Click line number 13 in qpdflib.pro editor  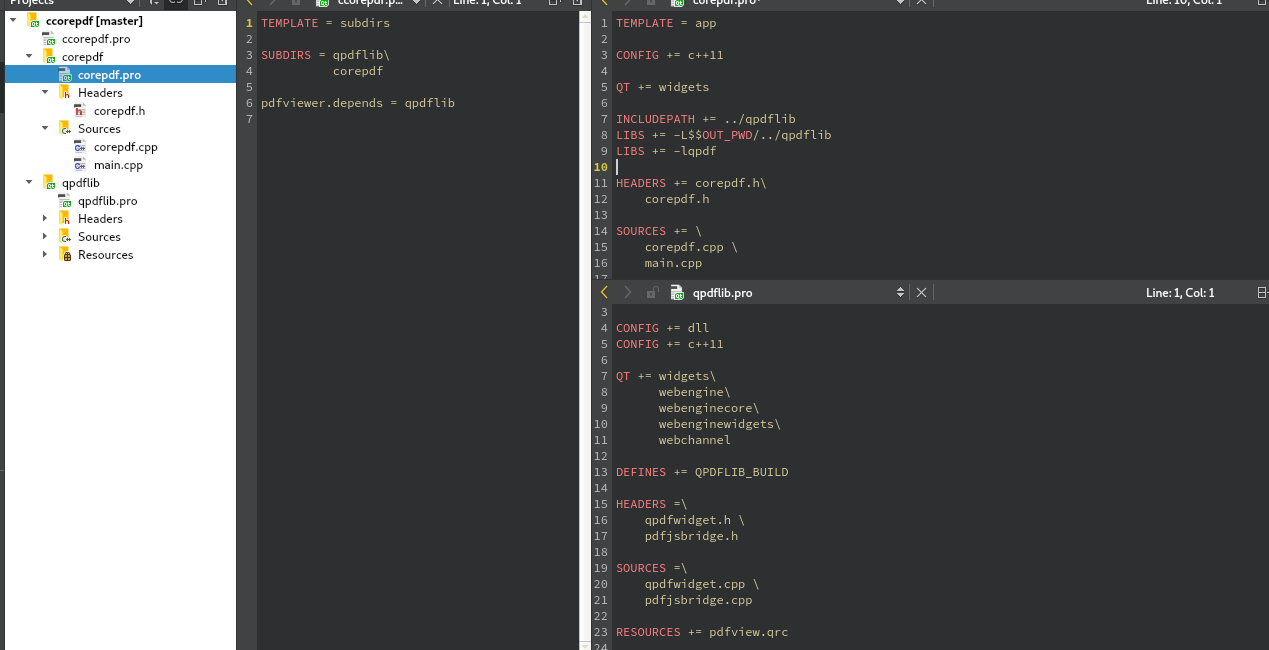tap(601, 472)
